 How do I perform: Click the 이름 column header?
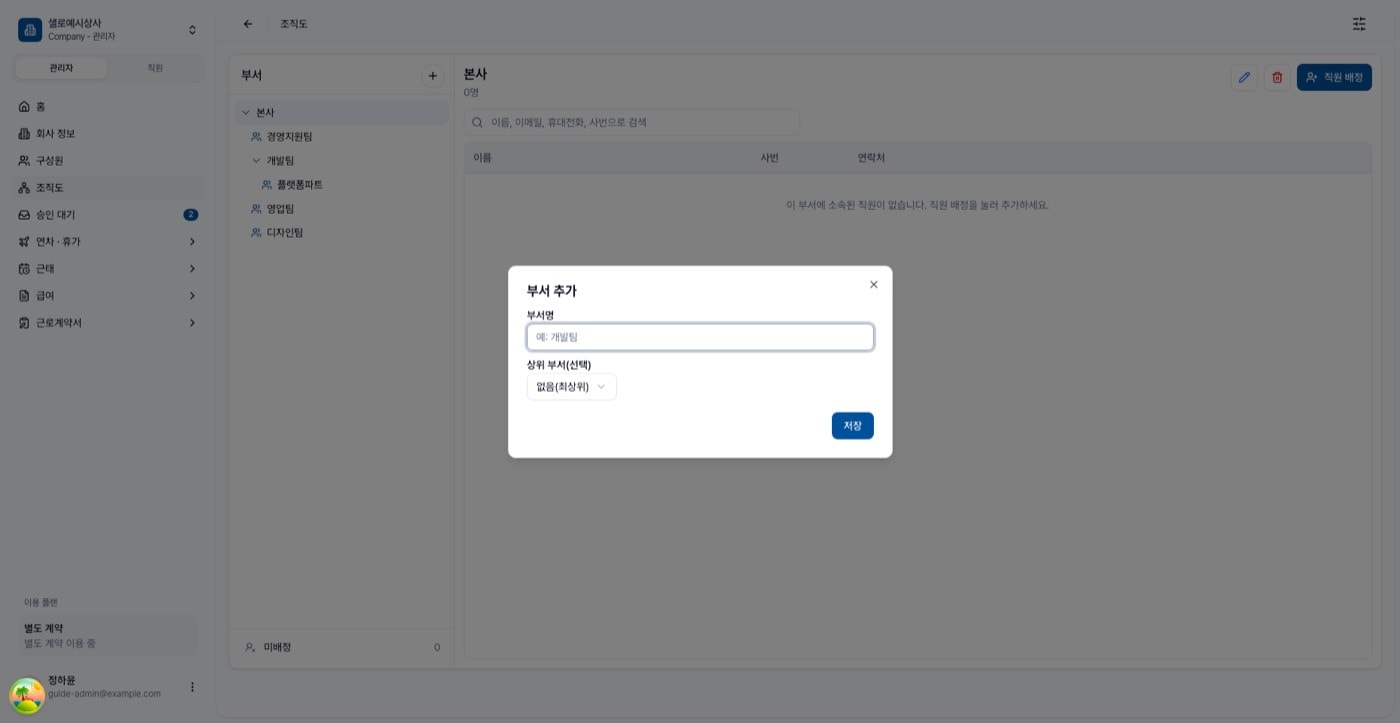click(482, 158)
